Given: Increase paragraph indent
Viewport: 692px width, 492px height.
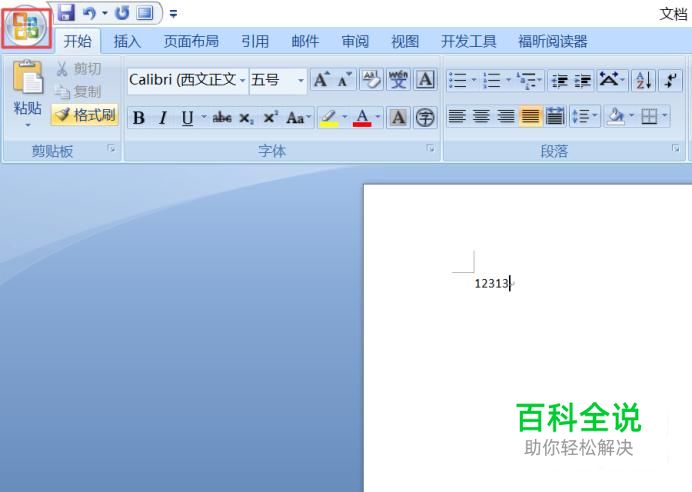Looking at the screenshot, I should [583, 81].
